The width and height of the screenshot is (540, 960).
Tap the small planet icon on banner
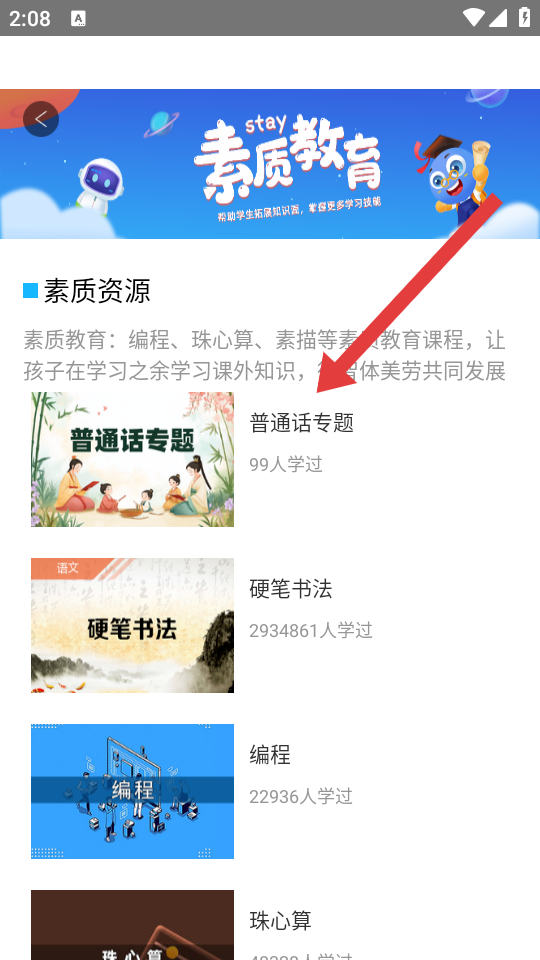tap(162, 124)
